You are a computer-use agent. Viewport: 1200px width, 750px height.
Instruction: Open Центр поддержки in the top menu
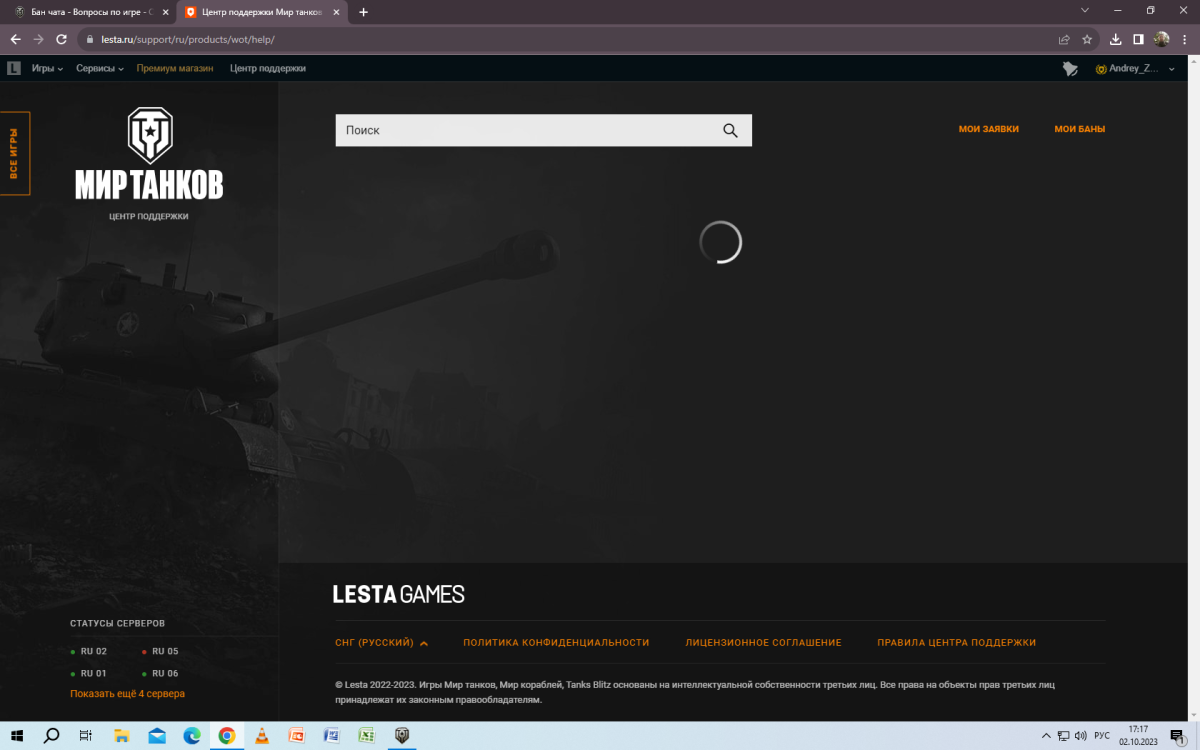pos(268,69)
